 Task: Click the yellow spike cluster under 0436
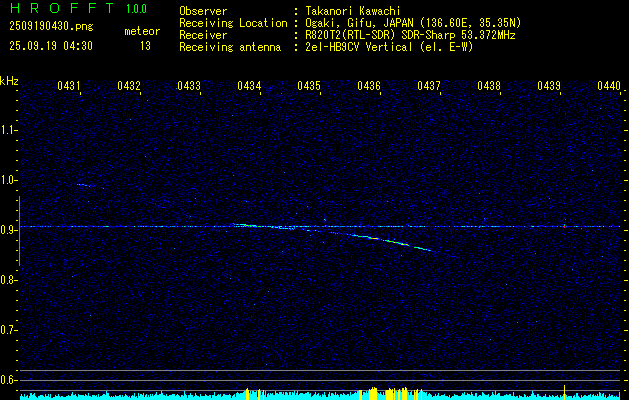point(373,393)
